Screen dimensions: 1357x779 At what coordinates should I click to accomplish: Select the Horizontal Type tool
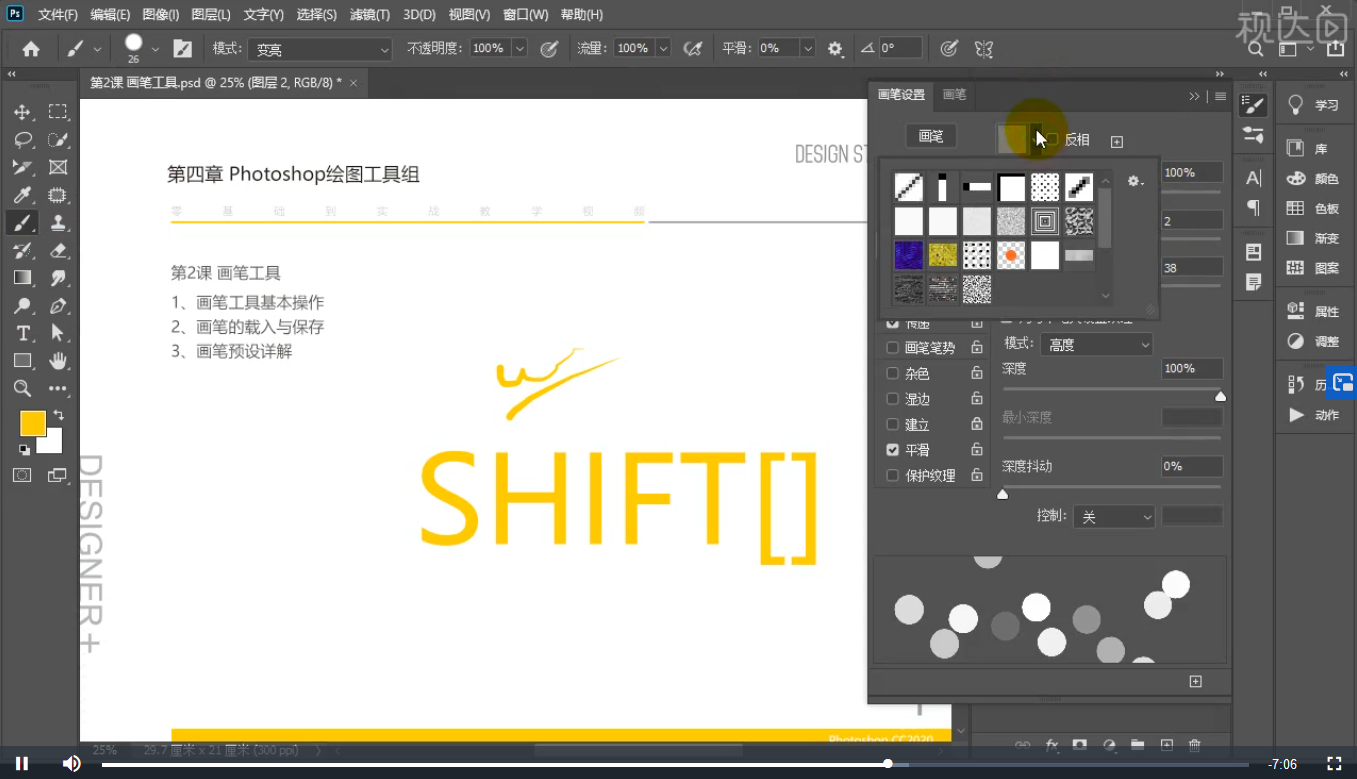(x=22, y=333)
